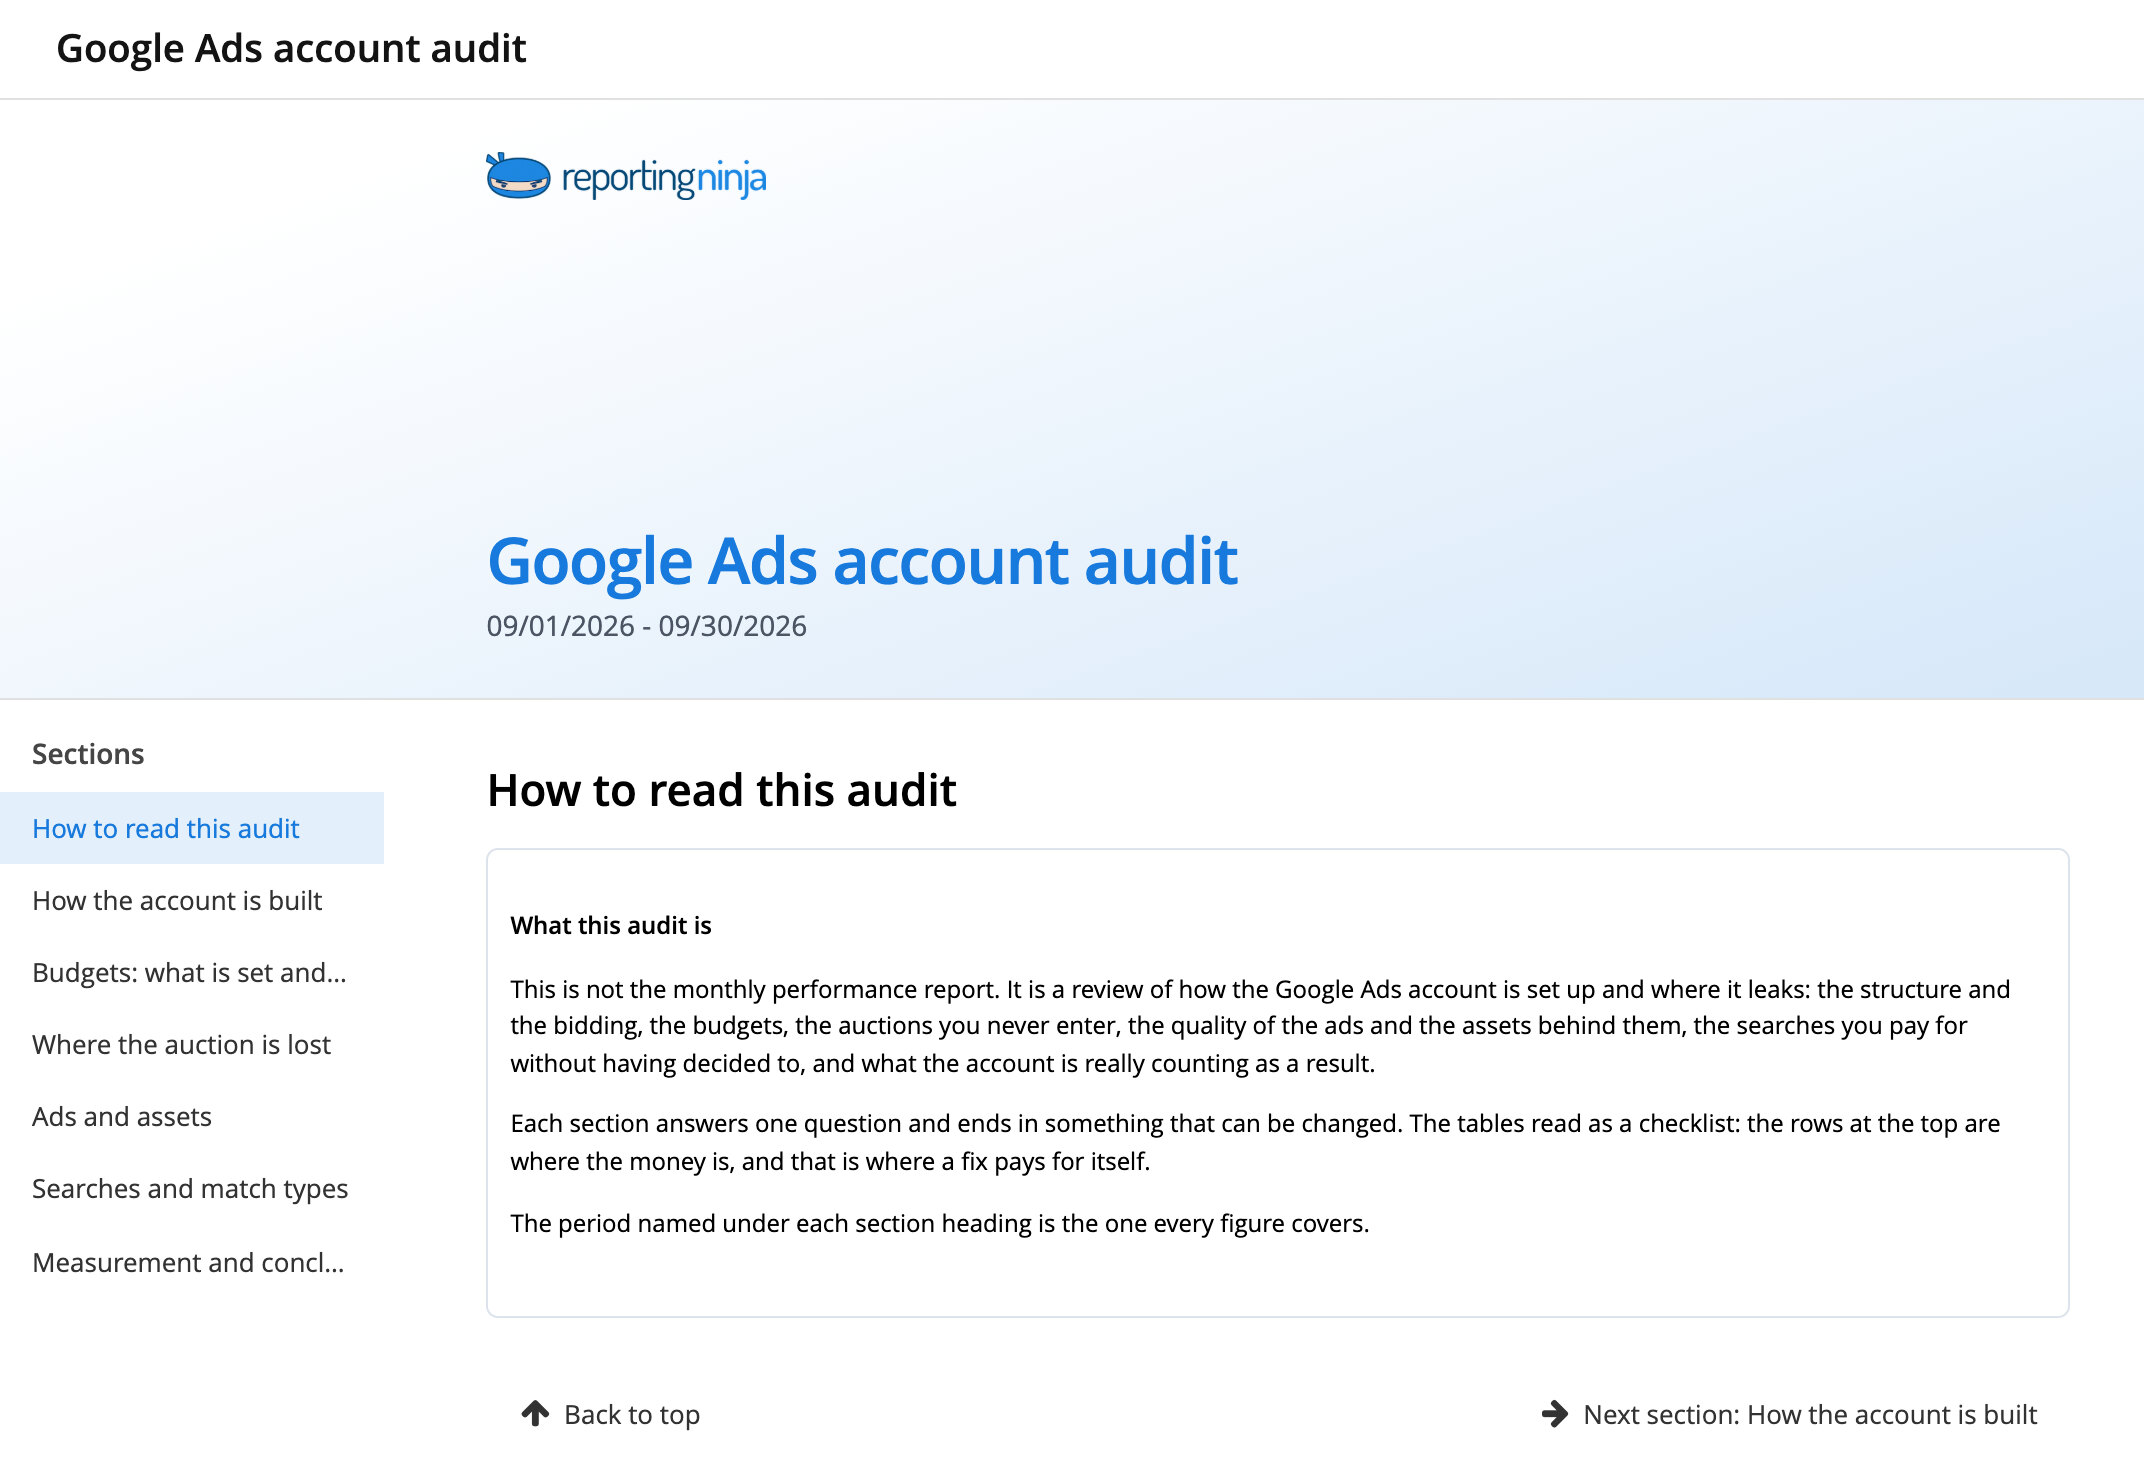The width and height of the screenshot is (2144, 1468).
Task: Open the 'Ads and assets' section
Action: click(191, 1116)
